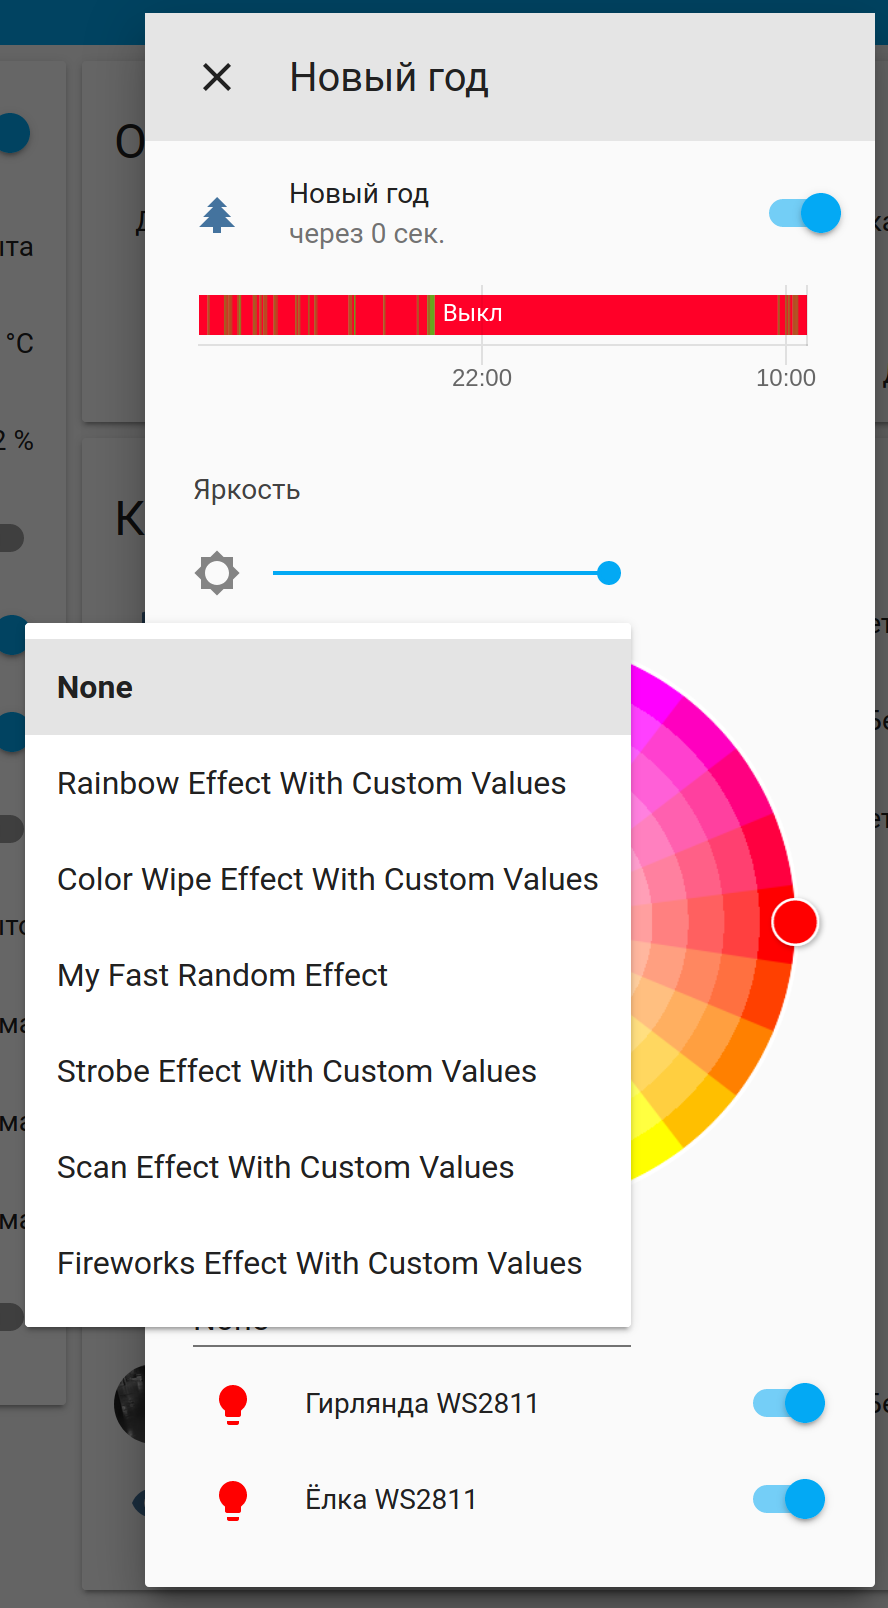Pick Fireworks Effect With Custom Values
Viewport: 888px width, 1608px height.
(x=319, y=1263)
